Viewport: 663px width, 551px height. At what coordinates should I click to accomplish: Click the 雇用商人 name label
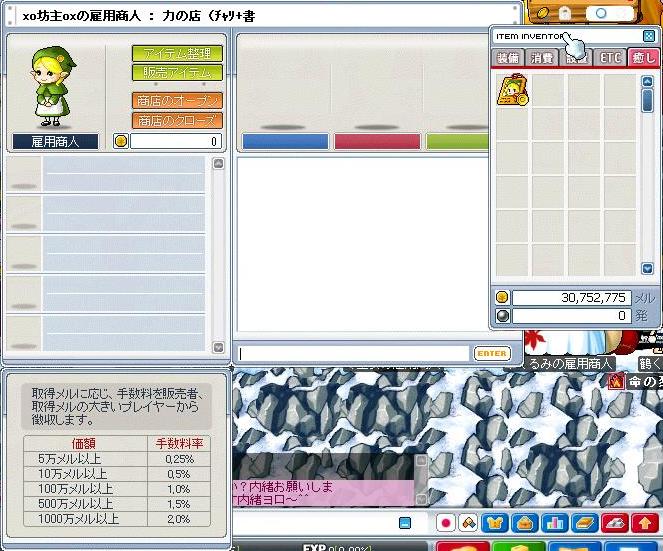pos(55,141)
